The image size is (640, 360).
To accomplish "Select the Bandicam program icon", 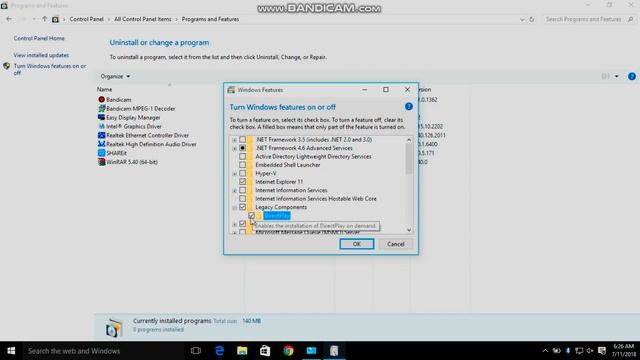I will click(102, 100).
